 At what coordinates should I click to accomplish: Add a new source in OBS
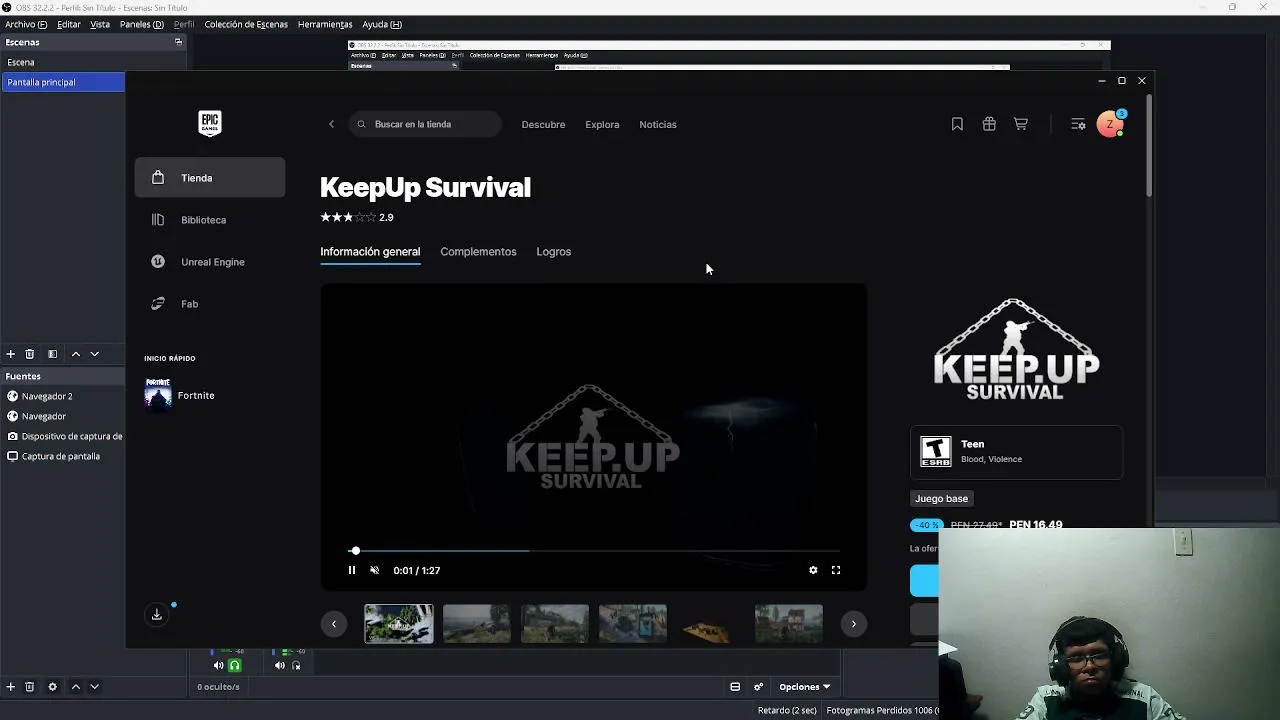click(11, 687)
